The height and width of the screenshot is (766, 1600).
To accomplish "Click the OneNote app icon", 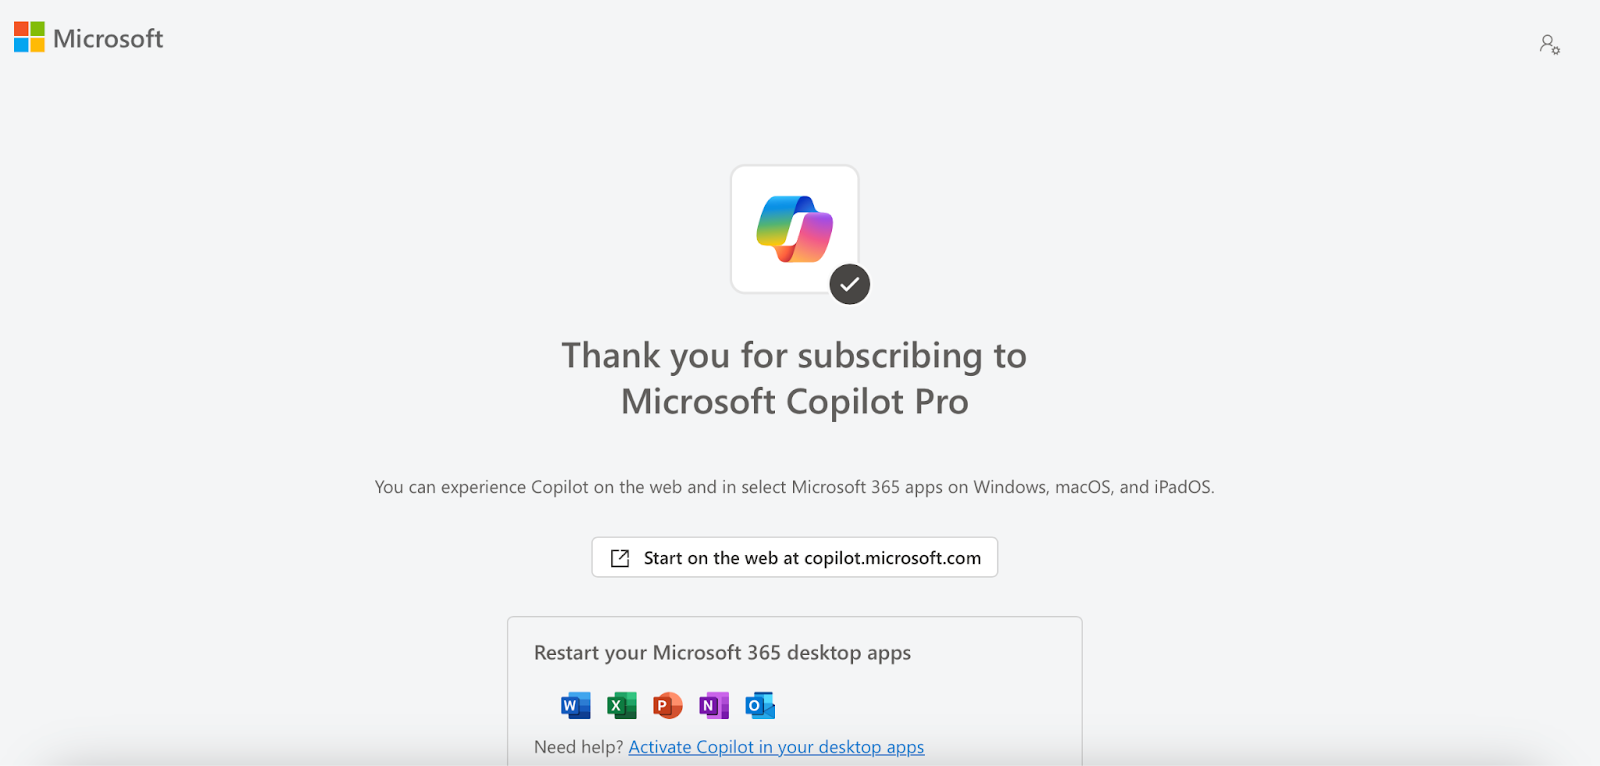I will pyautogui.click(x=714, y=705).
